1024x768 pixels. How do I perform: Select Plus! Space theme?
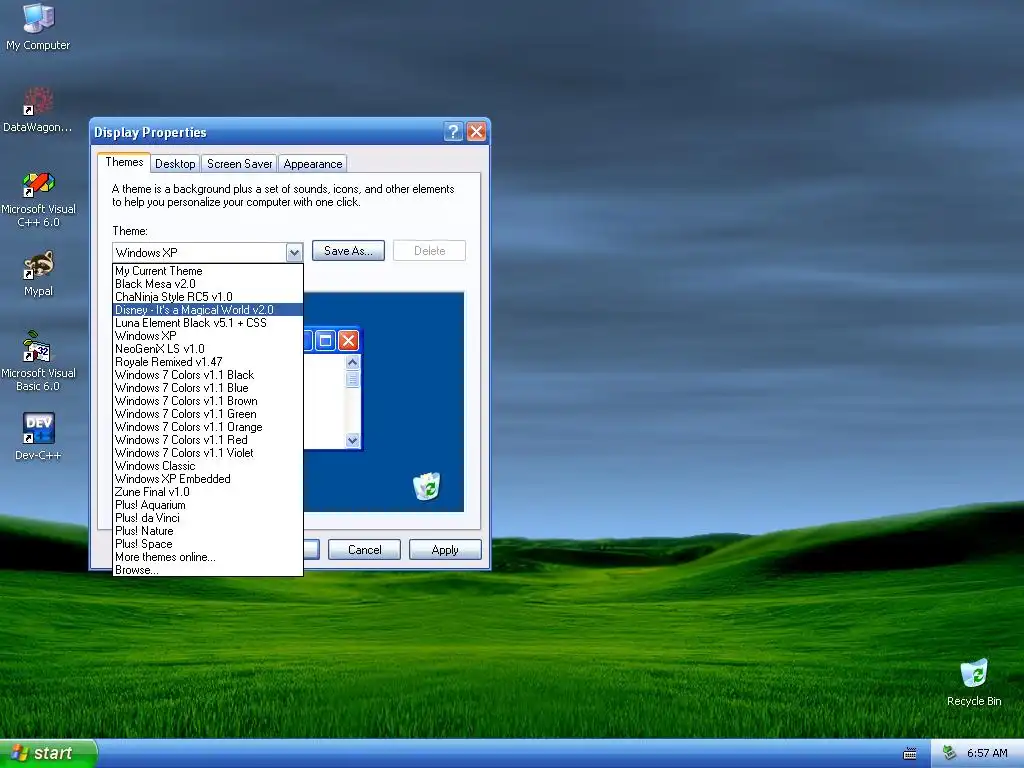click(208, 544)
